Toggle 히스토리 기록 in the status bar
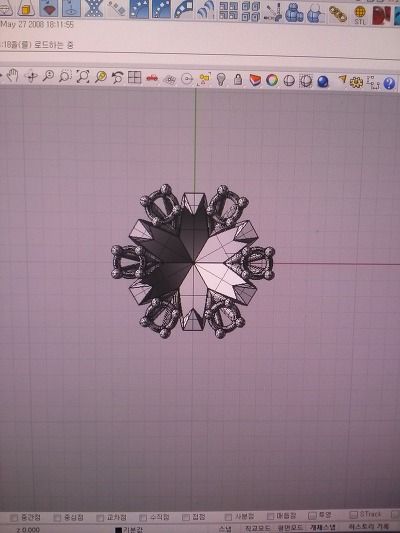The image size is (400, 533). [368, 526]
